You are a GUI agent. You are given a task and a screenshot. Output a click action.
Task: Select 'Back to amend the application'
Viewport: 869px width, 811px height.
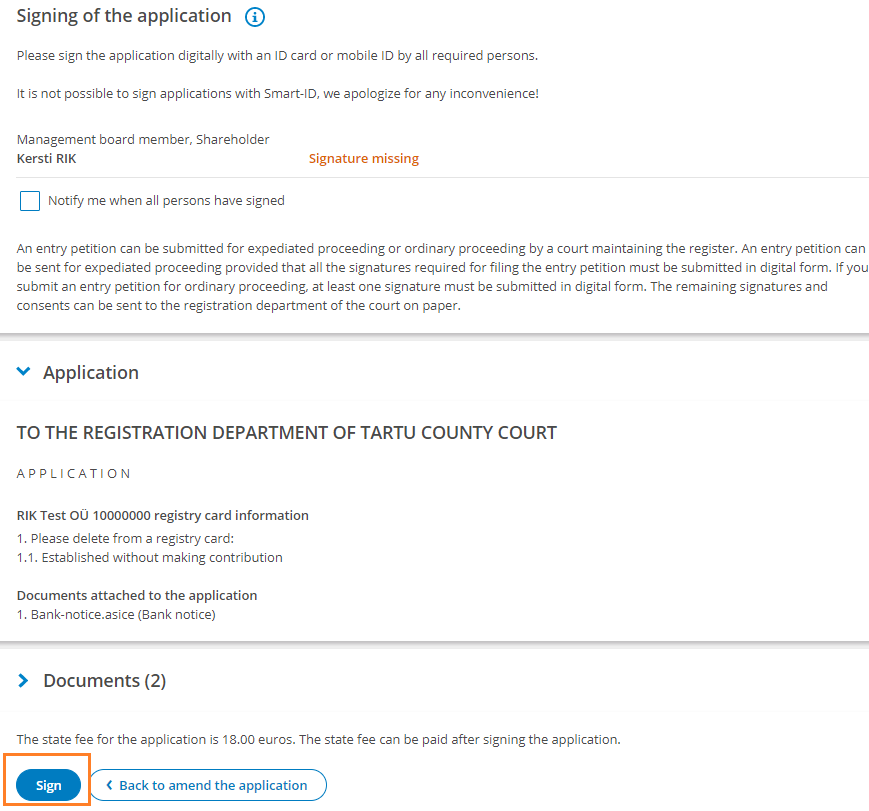(x=208, y=785)
